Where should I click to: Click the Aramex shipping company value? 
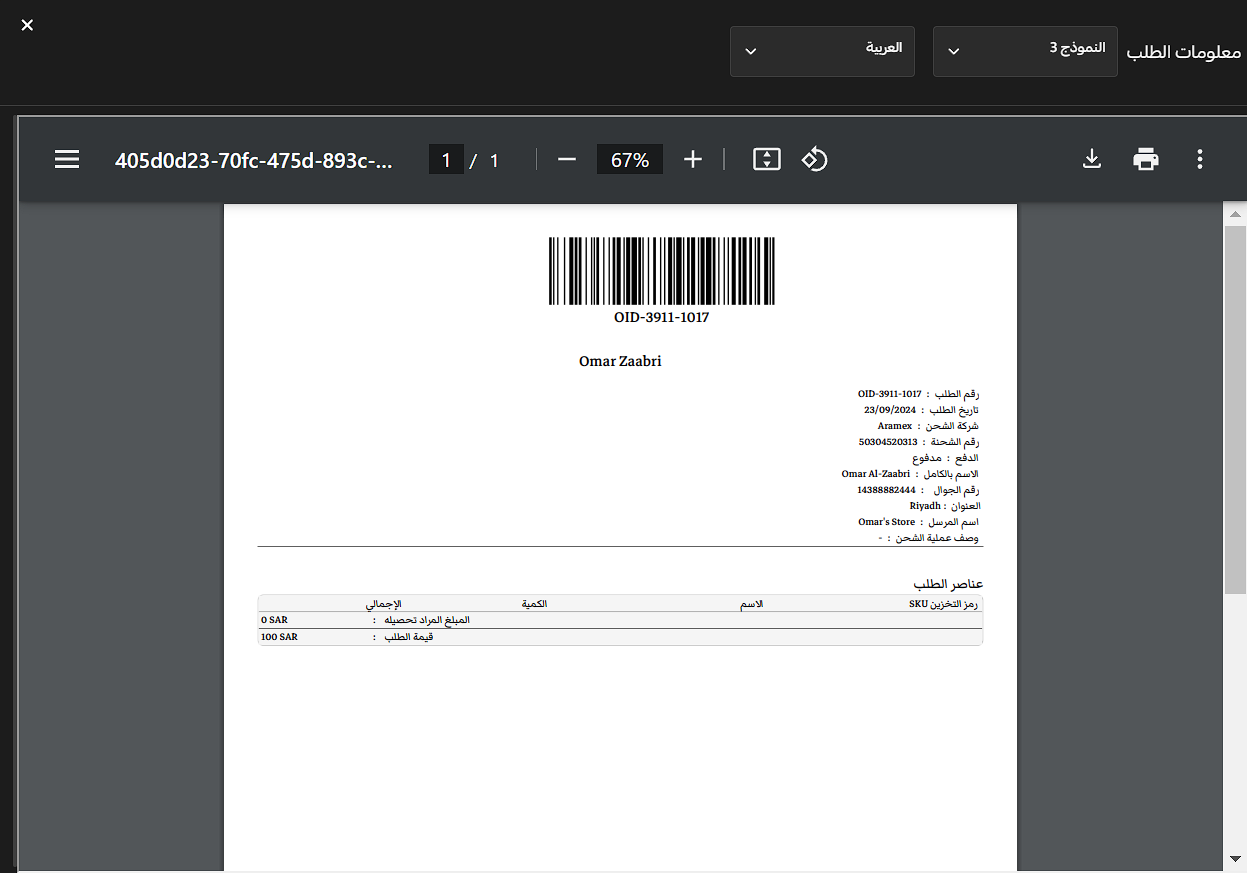(x=895, y=426)
